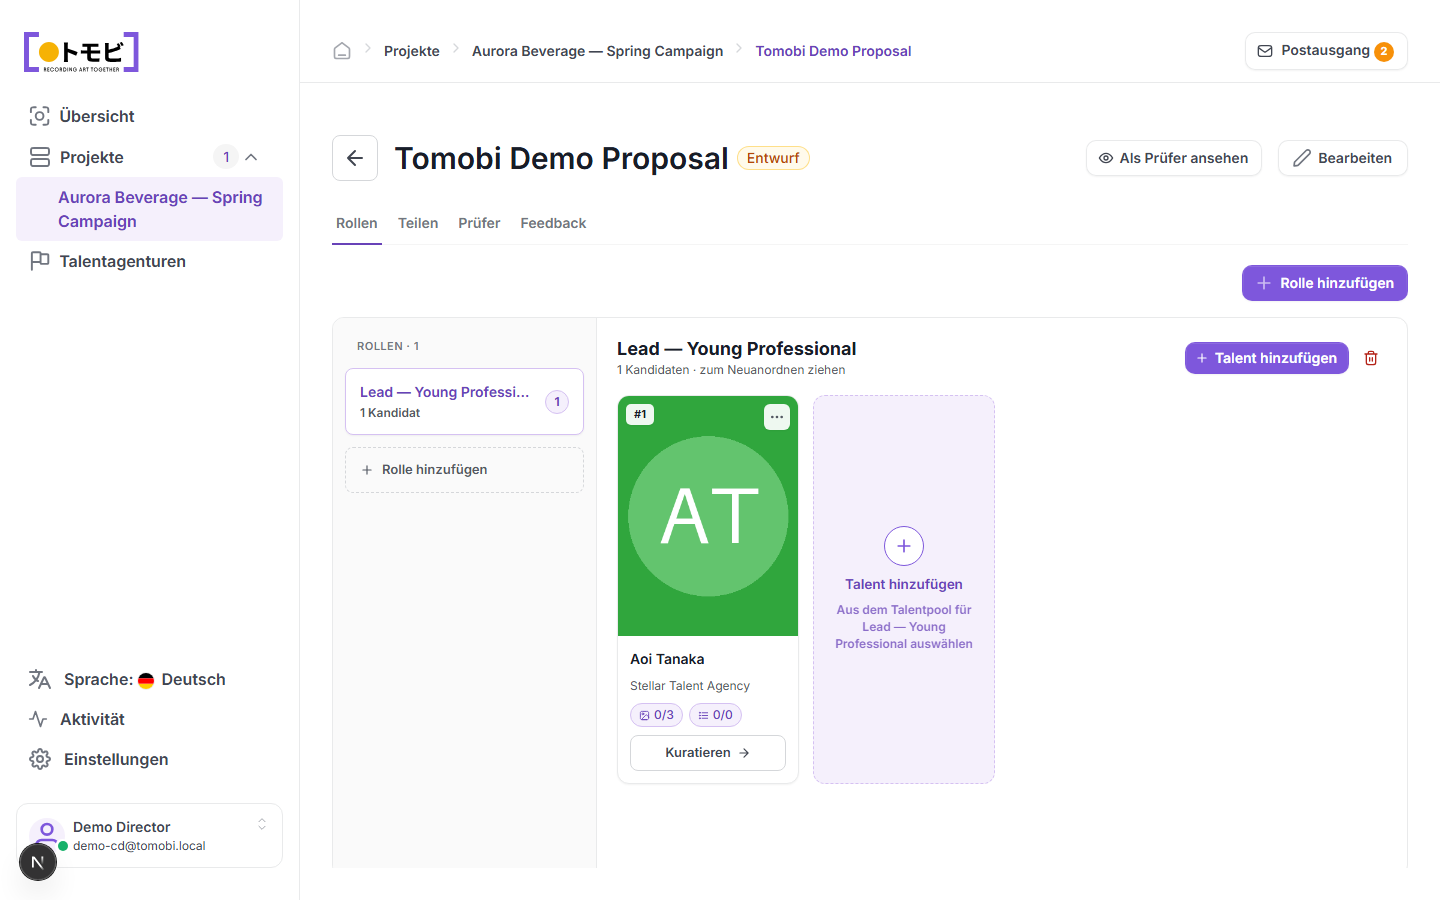Delete role with red trash icon
This screenshot has width=1440, height=900.
pyautogui.click(x=1371, y=358)
